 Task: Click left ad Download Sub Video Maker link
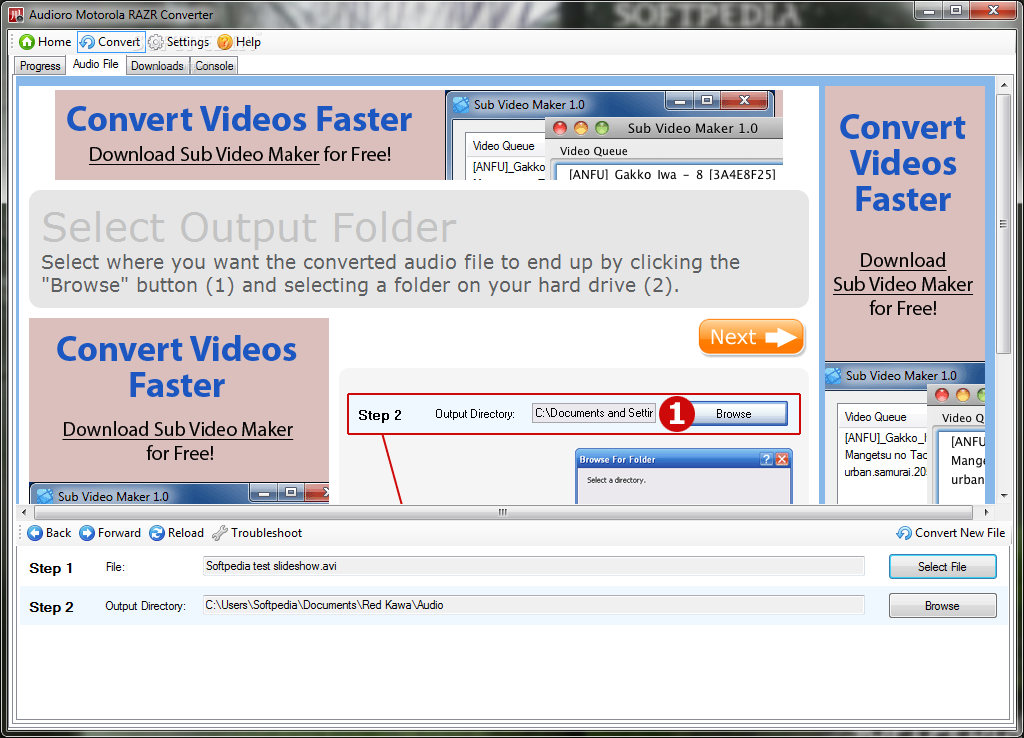pos(178,430)
